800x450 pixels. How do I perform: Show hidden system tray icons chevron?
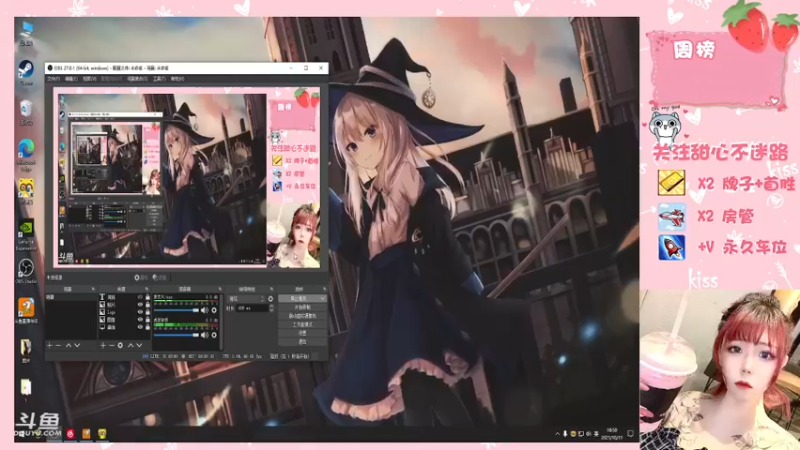[557, 434]
